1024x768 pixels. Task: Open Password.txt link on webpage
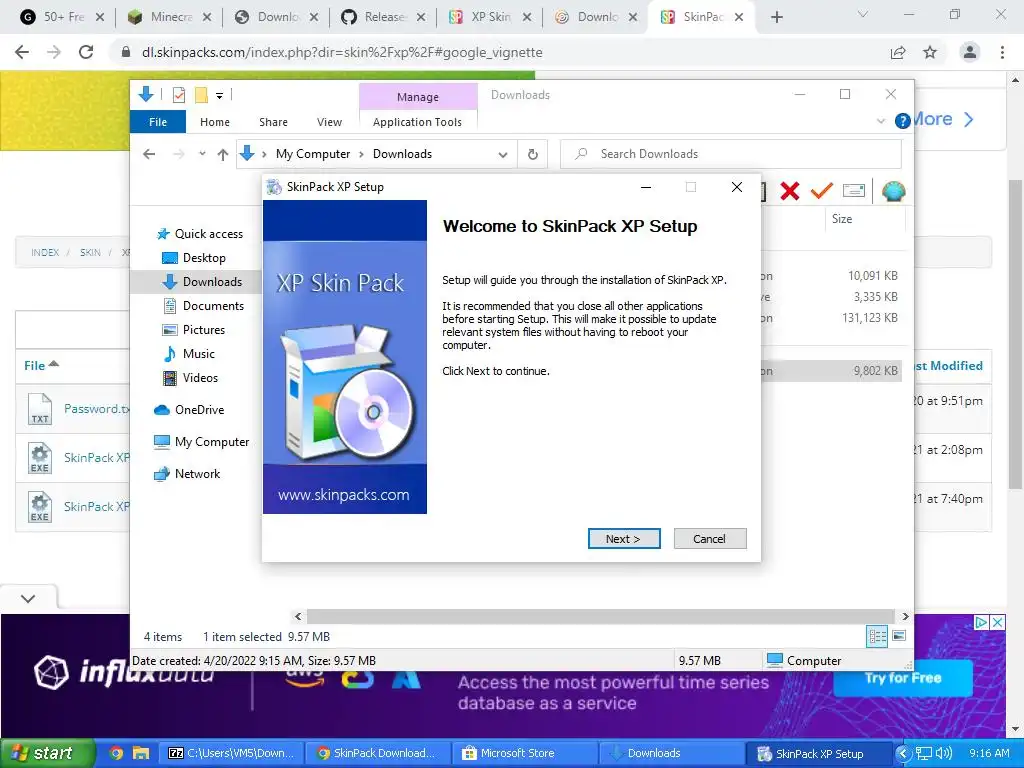coord(96,409)
